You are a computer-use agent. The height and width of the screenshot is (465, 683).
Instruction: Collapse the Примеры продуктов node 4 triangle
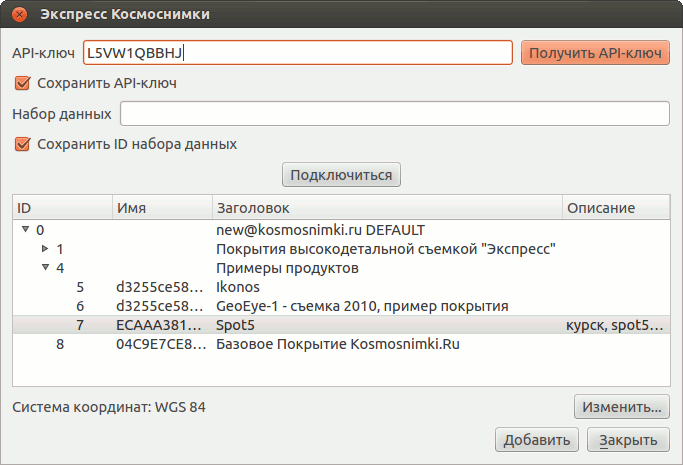point(45,268)
